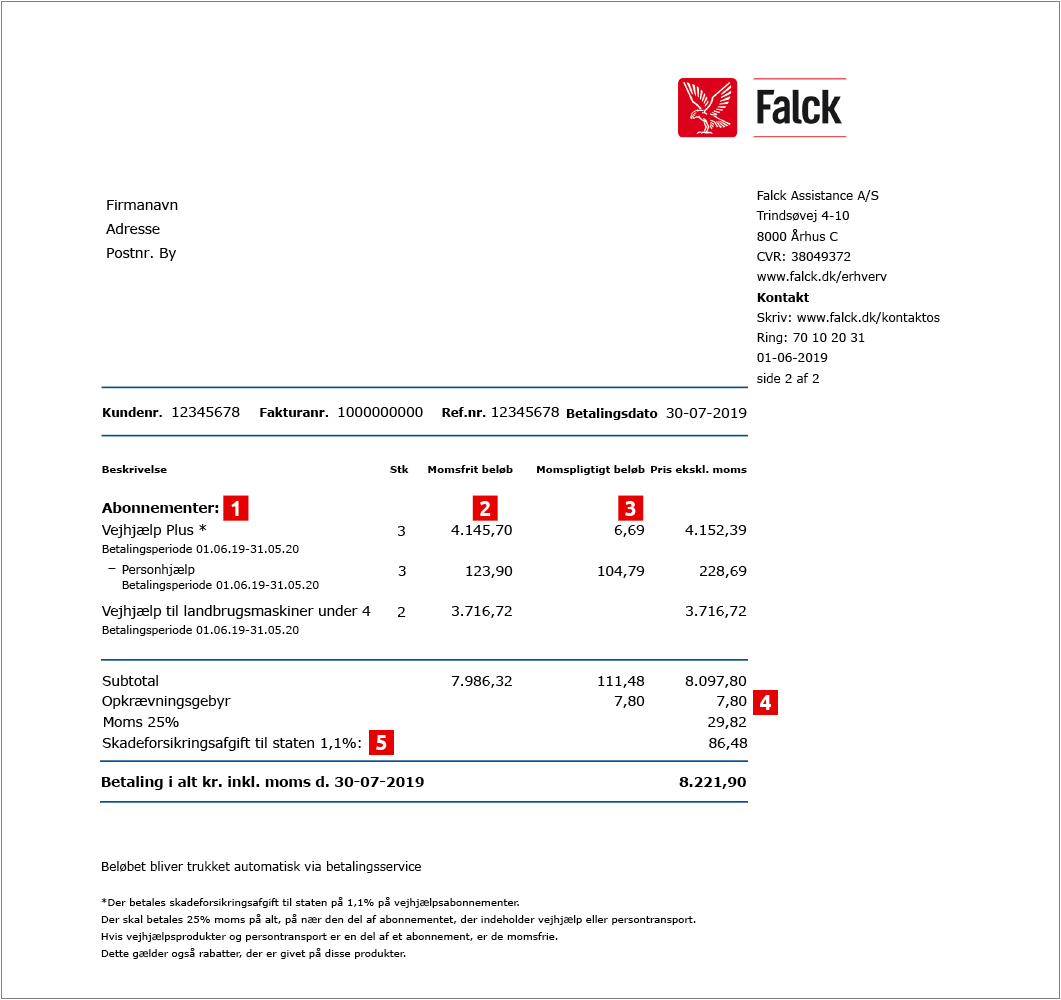Image resolution: width=1061 pixels, height=1000 pixels.
Task: Select the Vejhjælp Plus * line item
Action: point(154,530)
